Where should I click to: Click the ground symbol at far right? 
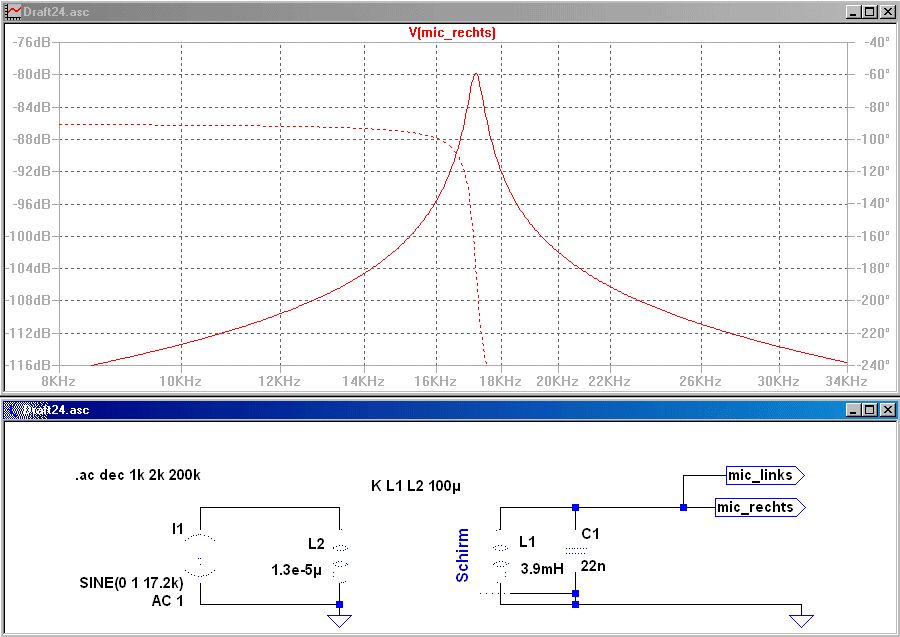(x=801, y=620)
